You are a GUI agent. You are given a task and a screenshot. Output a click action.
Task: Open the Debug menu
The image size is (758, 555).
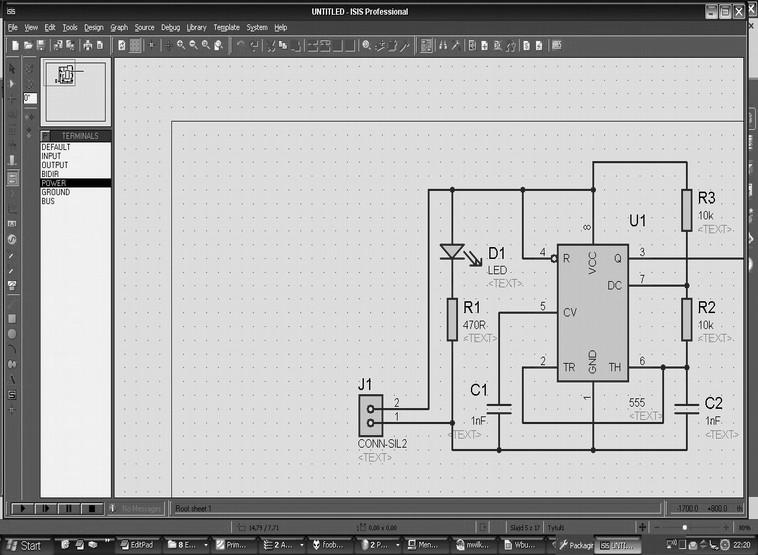click(170, 28)
